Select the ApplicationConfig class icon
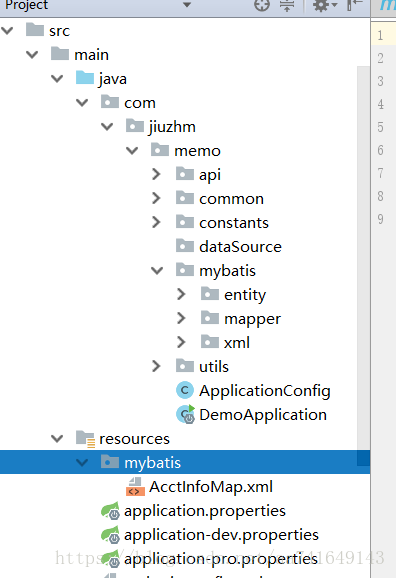 [185, 390]
